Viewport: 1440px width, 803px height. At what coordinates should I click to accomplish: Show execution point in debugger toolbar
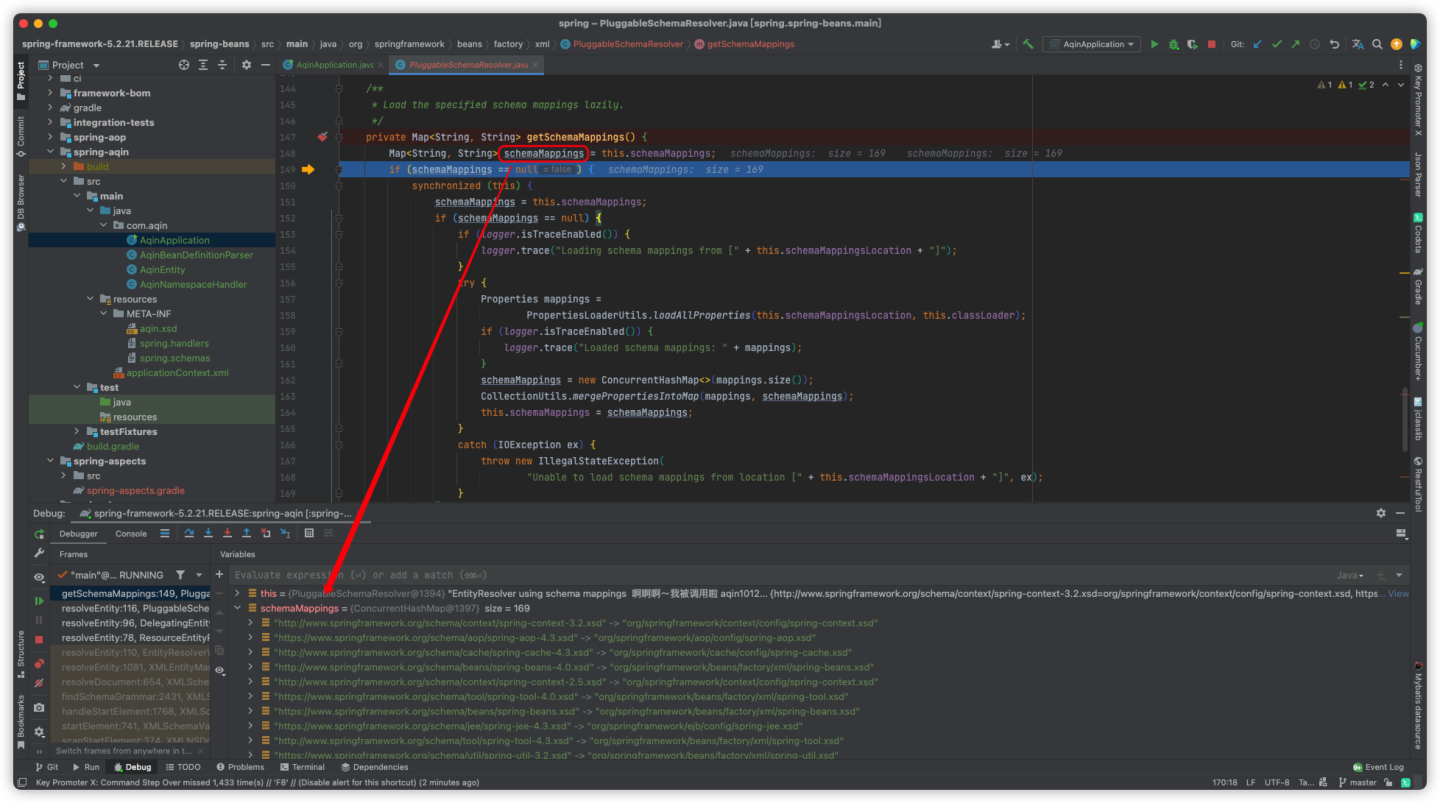point(165,534)
